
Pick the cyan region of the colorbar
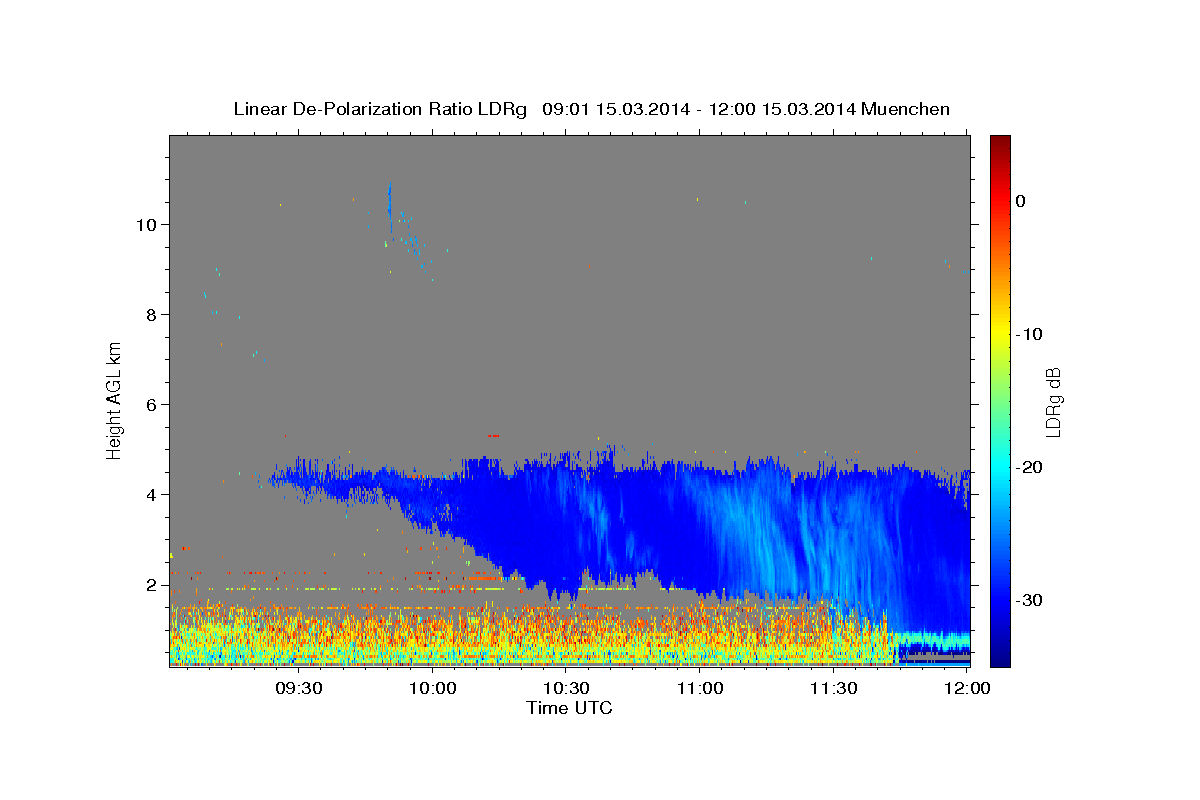click(x=1000, y=467)
